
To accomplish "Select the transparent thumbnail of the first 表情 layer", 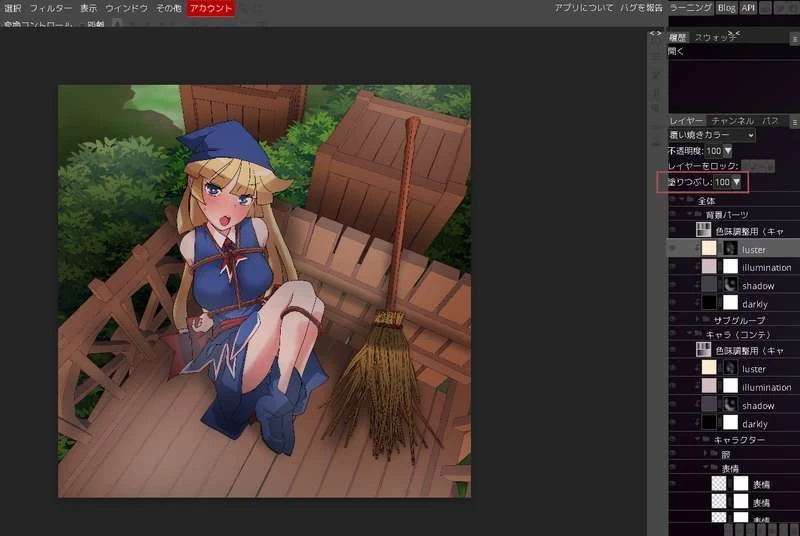I will 719,483.
